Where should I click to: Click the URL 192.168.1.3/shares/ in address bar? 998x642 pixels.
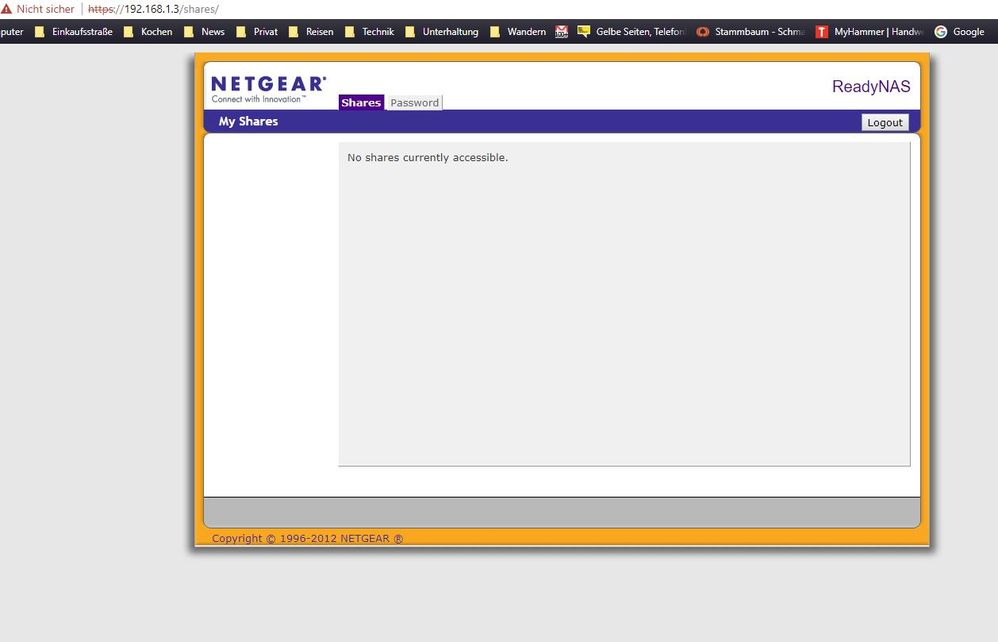click(x=153, y=10)
